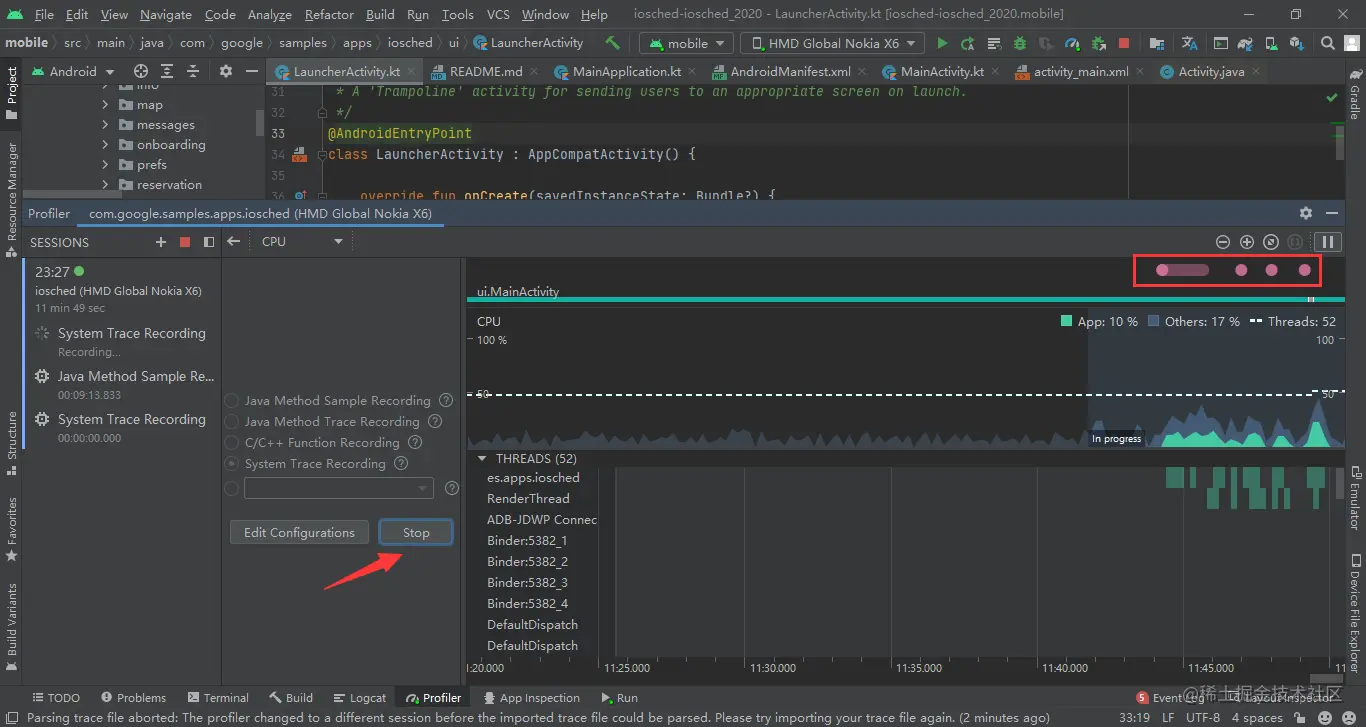Click the Translate icon in the toolbar
The height and width of the screenshot is (727, 1366).
[1189, 43]
